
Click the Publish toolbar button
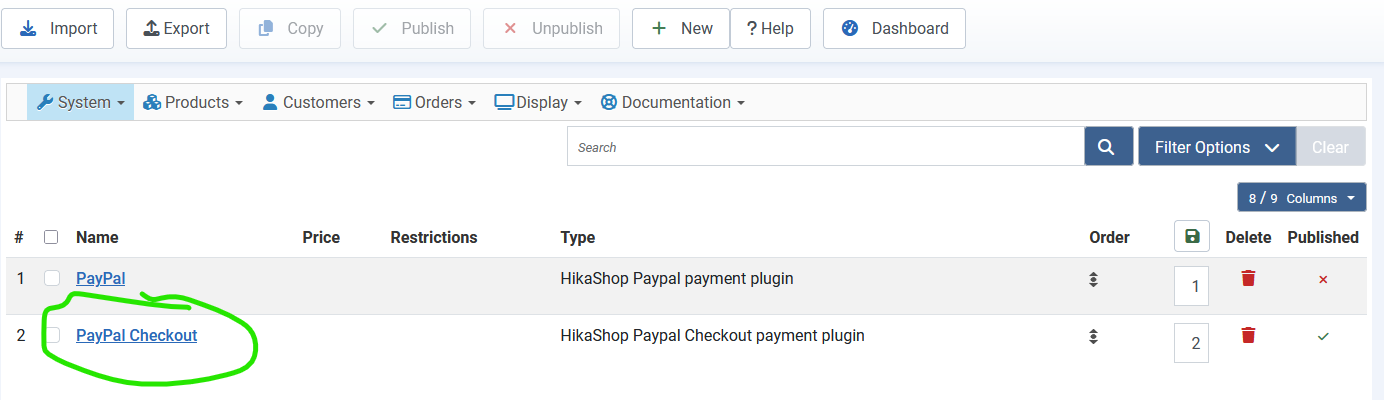412,28
